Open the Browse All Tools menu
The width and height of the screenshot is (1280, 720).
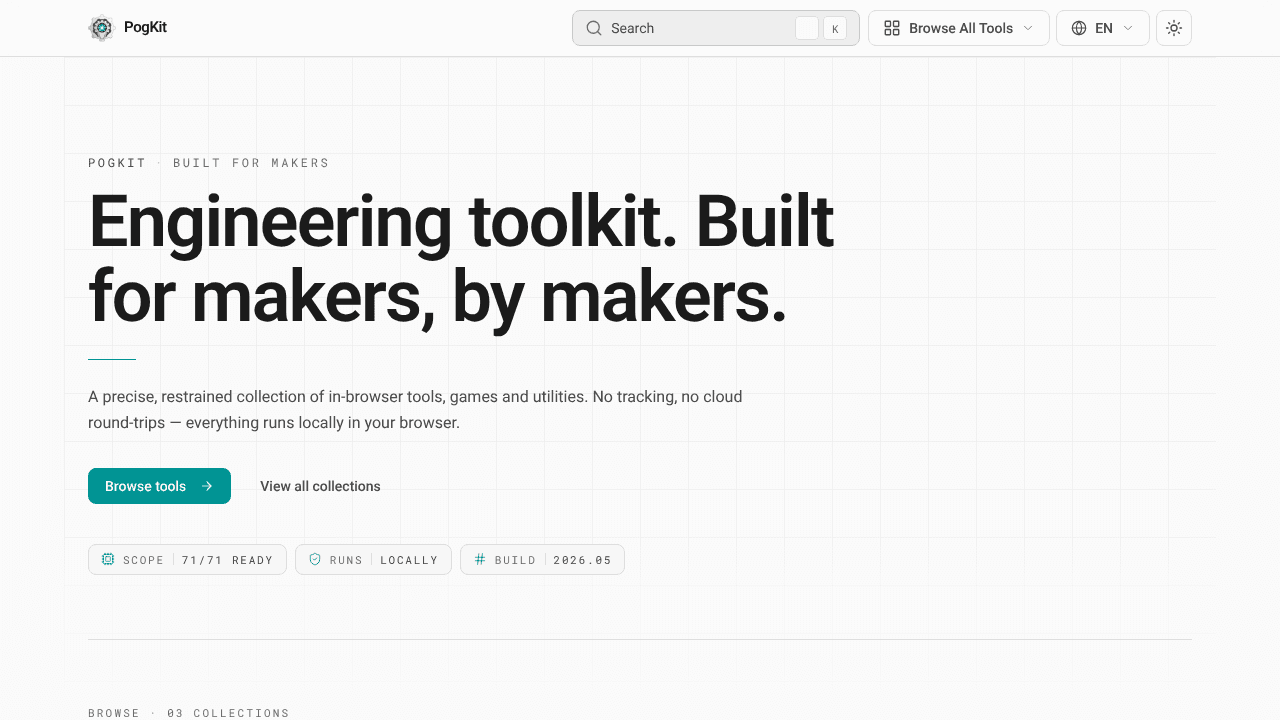958,28
